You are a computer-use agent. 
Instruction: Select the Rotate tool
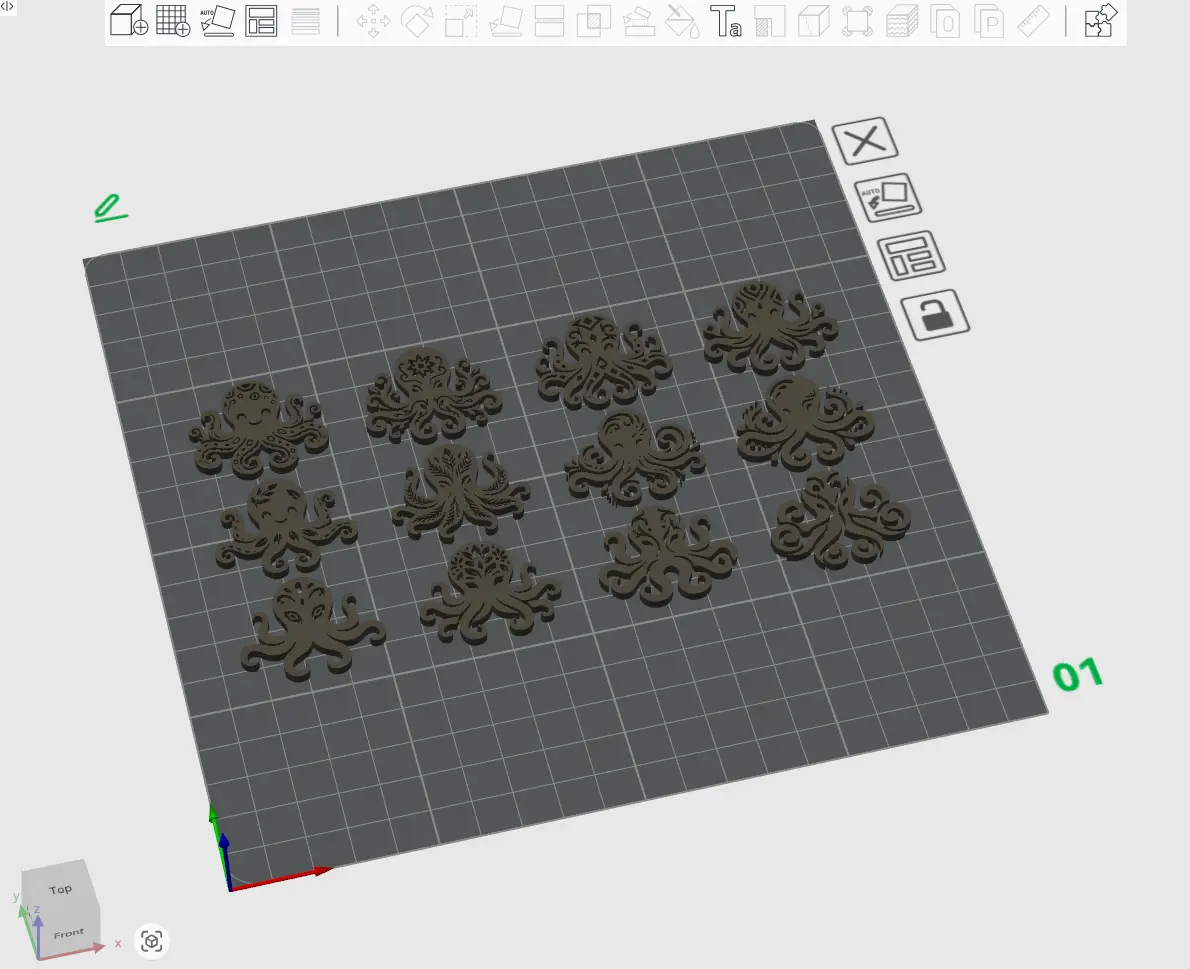tap(417, 20)
